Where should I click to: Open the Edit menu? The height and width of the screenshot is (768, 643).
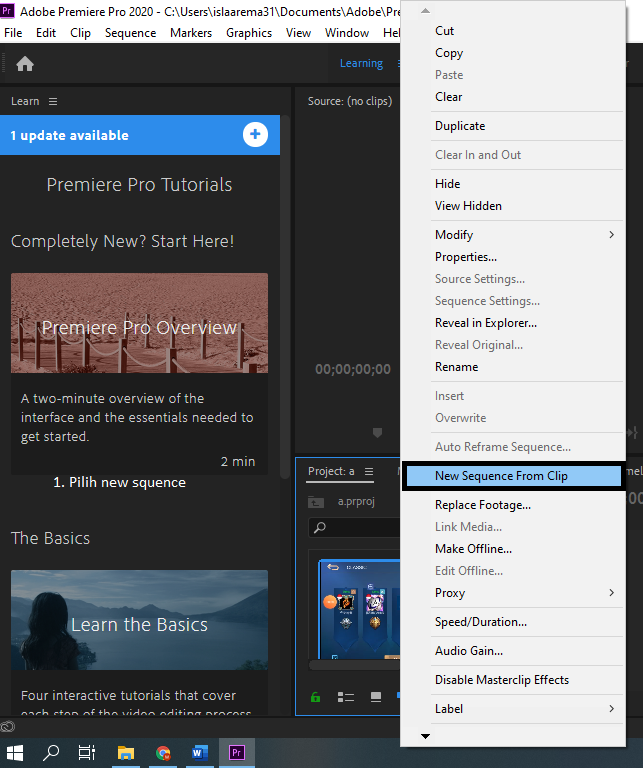46,33
